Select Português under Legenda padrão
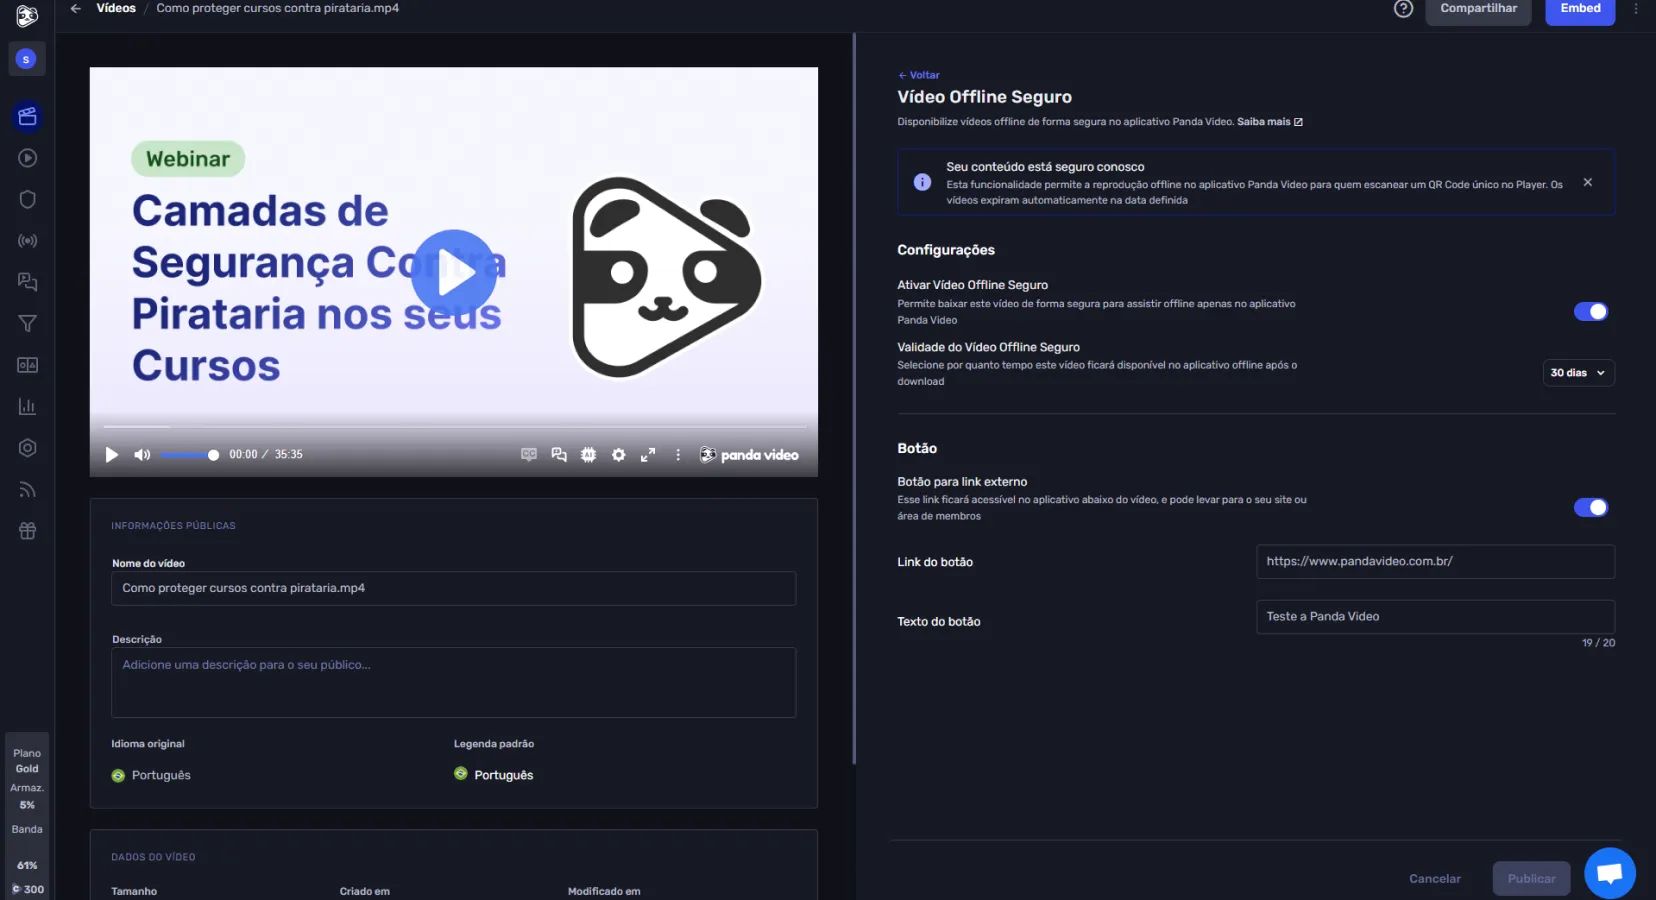 coord(494,775)
